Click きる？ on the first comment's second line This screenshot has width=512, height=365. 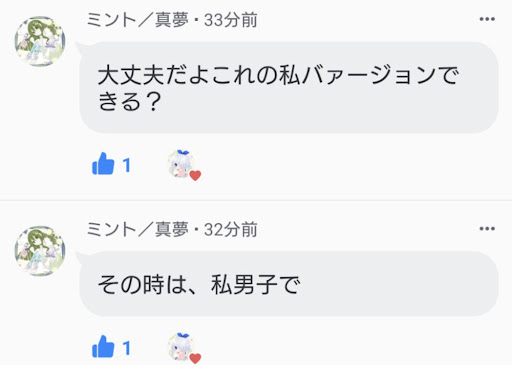click(x=130, y=101)
